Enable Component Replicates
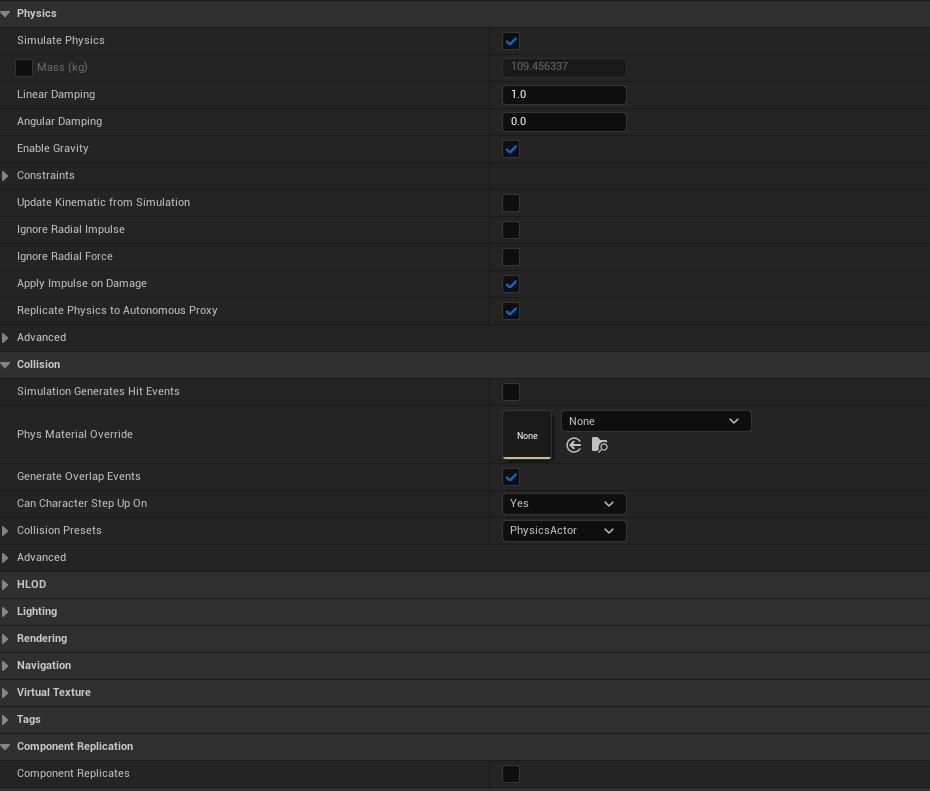 511,773
